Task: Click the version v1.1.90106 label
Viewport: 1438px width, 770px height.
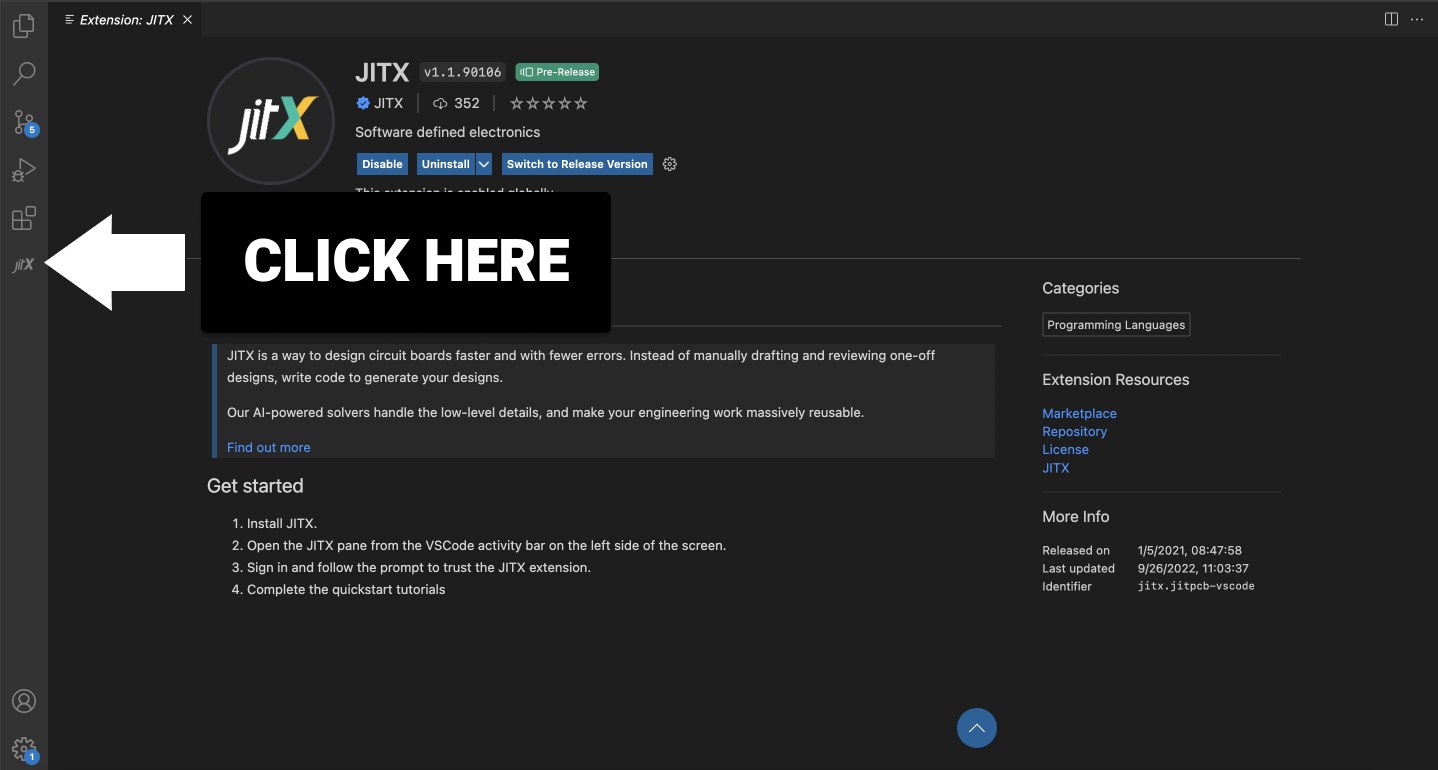Action: (x=462, y=72)
